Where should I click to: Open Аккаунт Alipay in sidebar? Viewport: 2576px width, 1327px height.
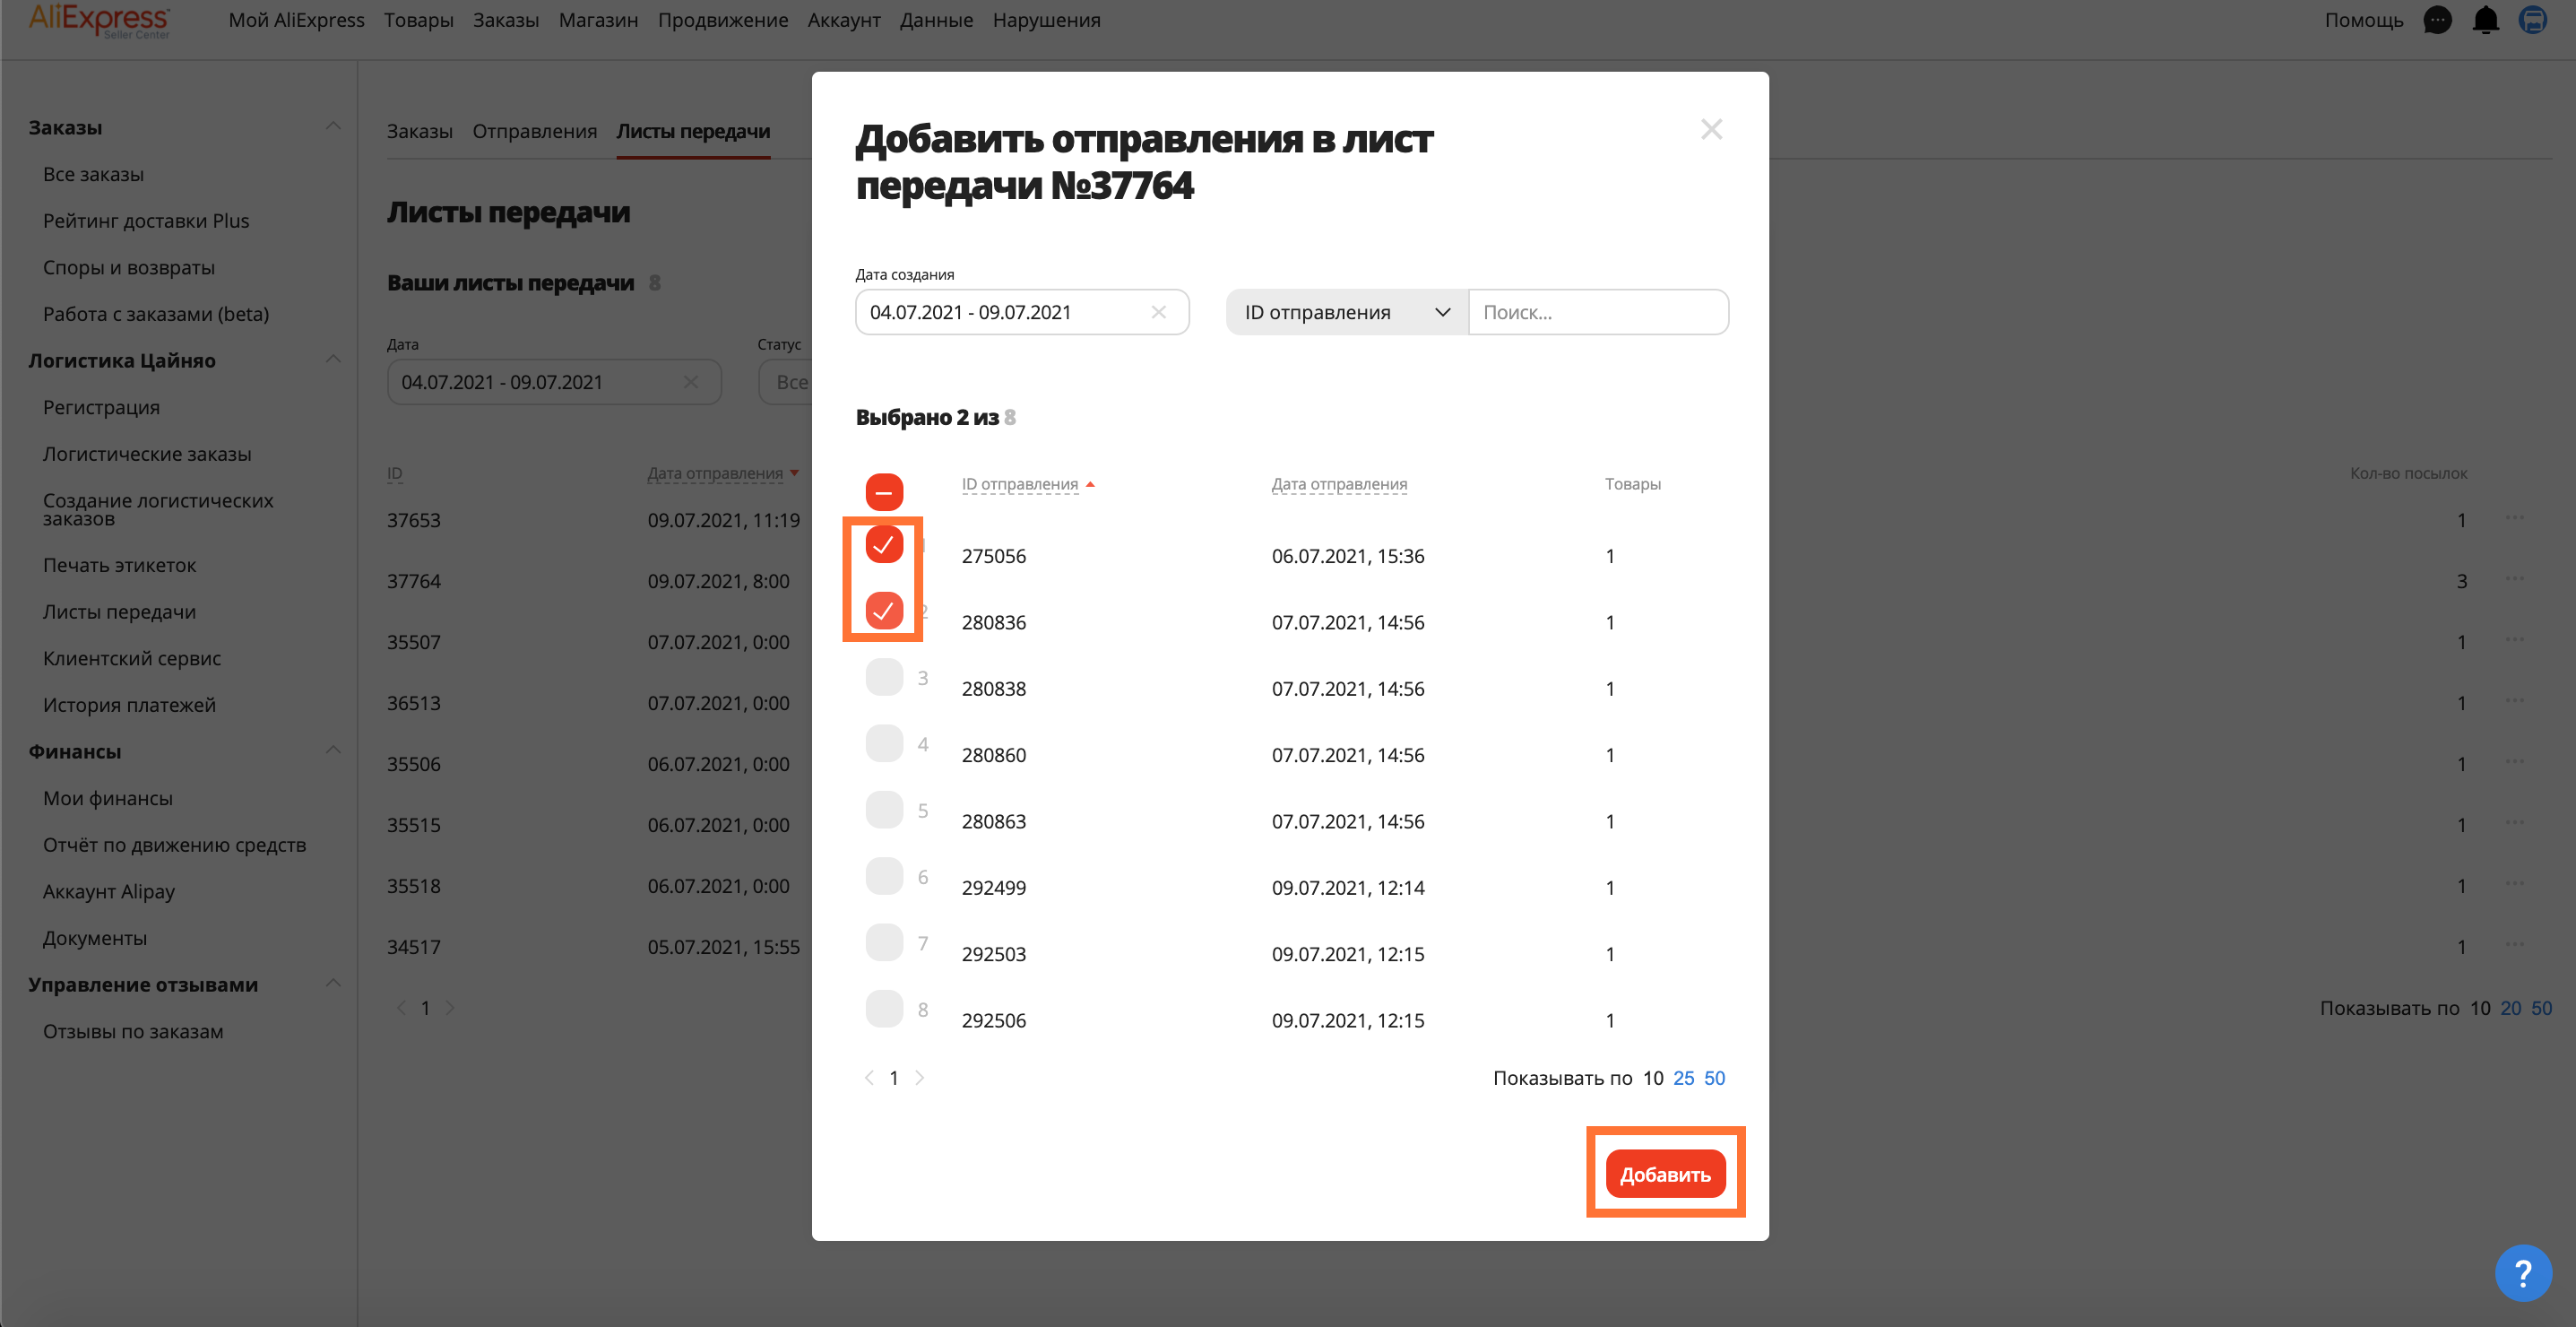click(x=108, y=891)
